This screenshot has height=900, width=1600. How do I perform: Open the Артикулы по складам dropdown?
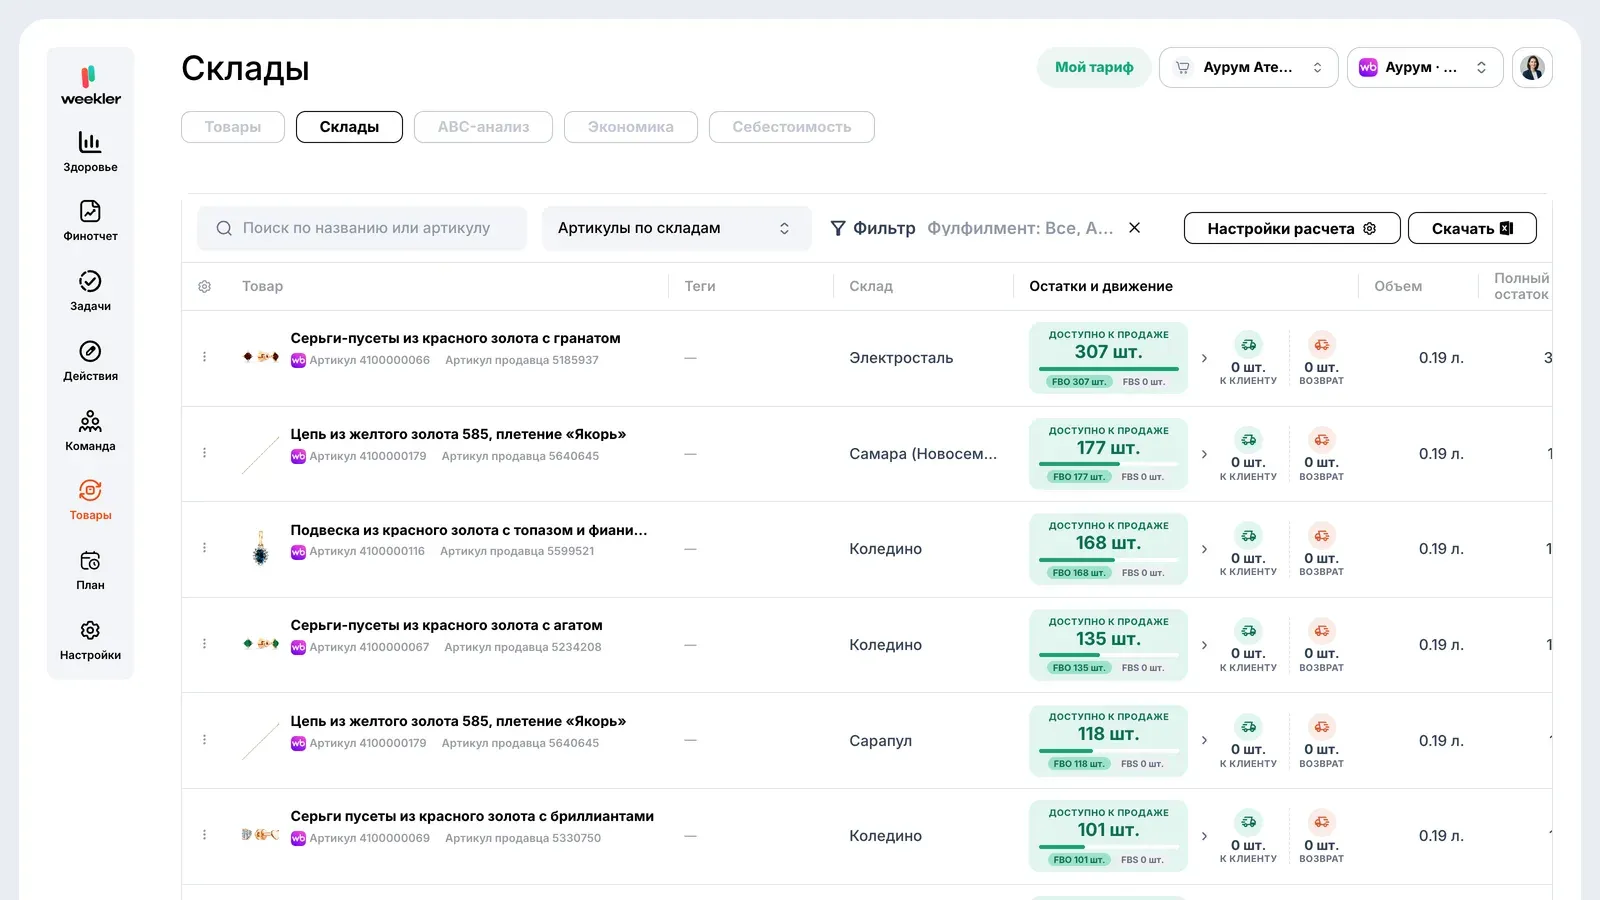675,228
